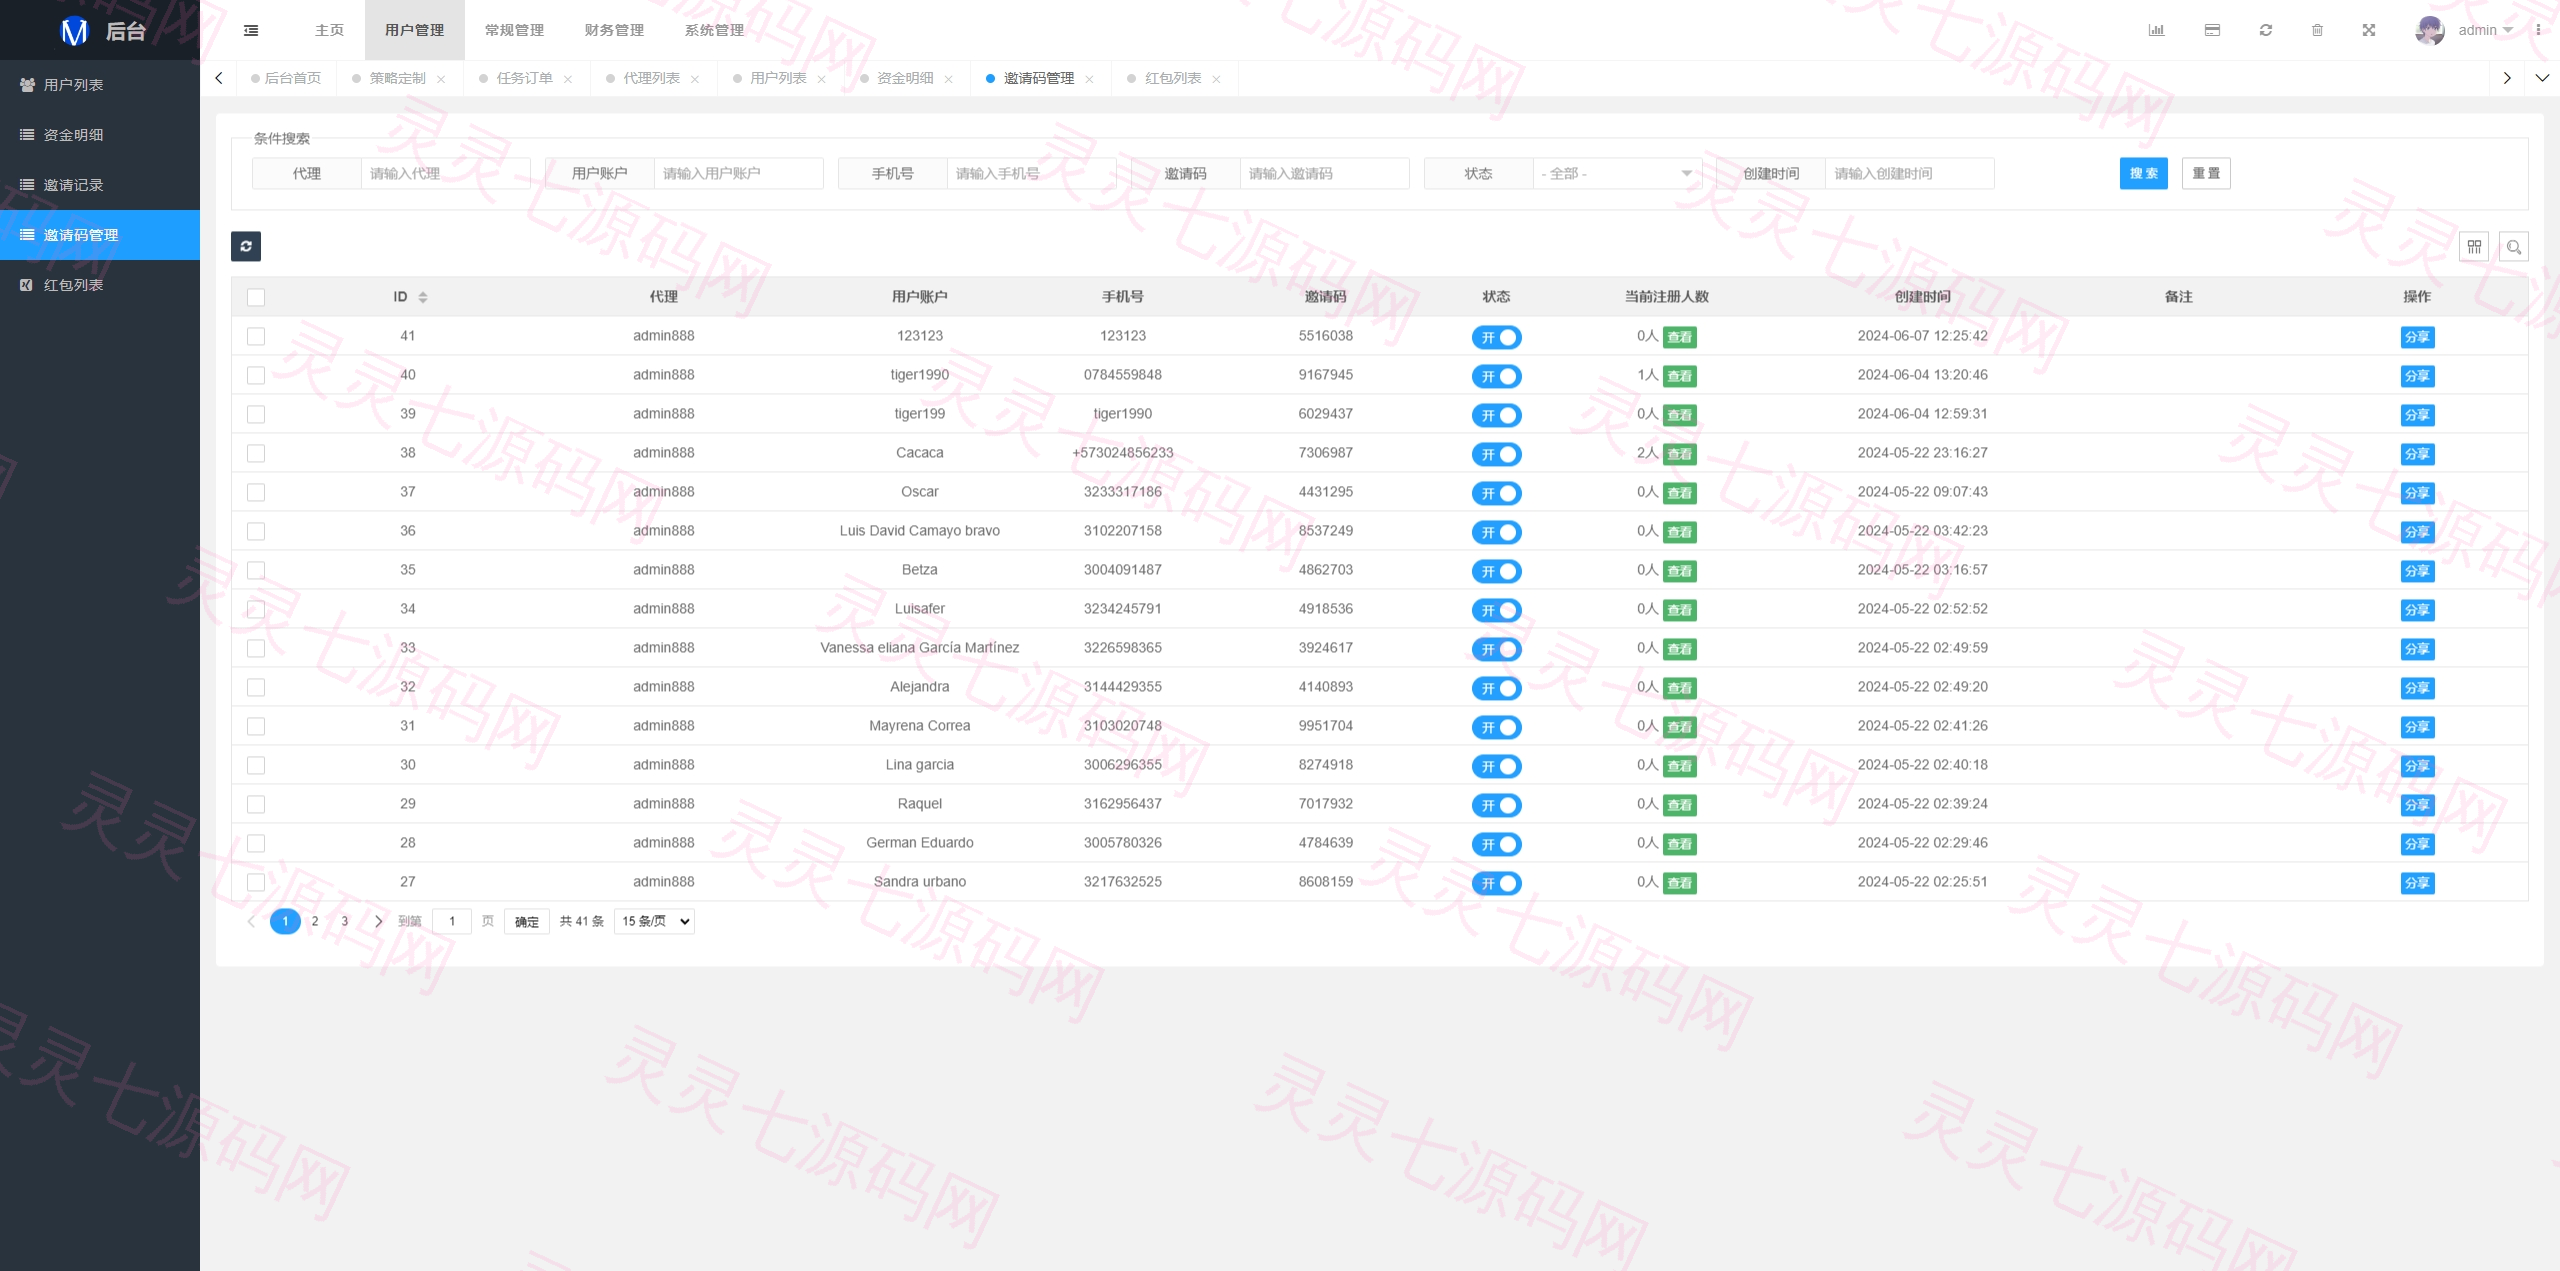
Task: Open 红包列表 in the sidebar
Action: coord(100,285)
